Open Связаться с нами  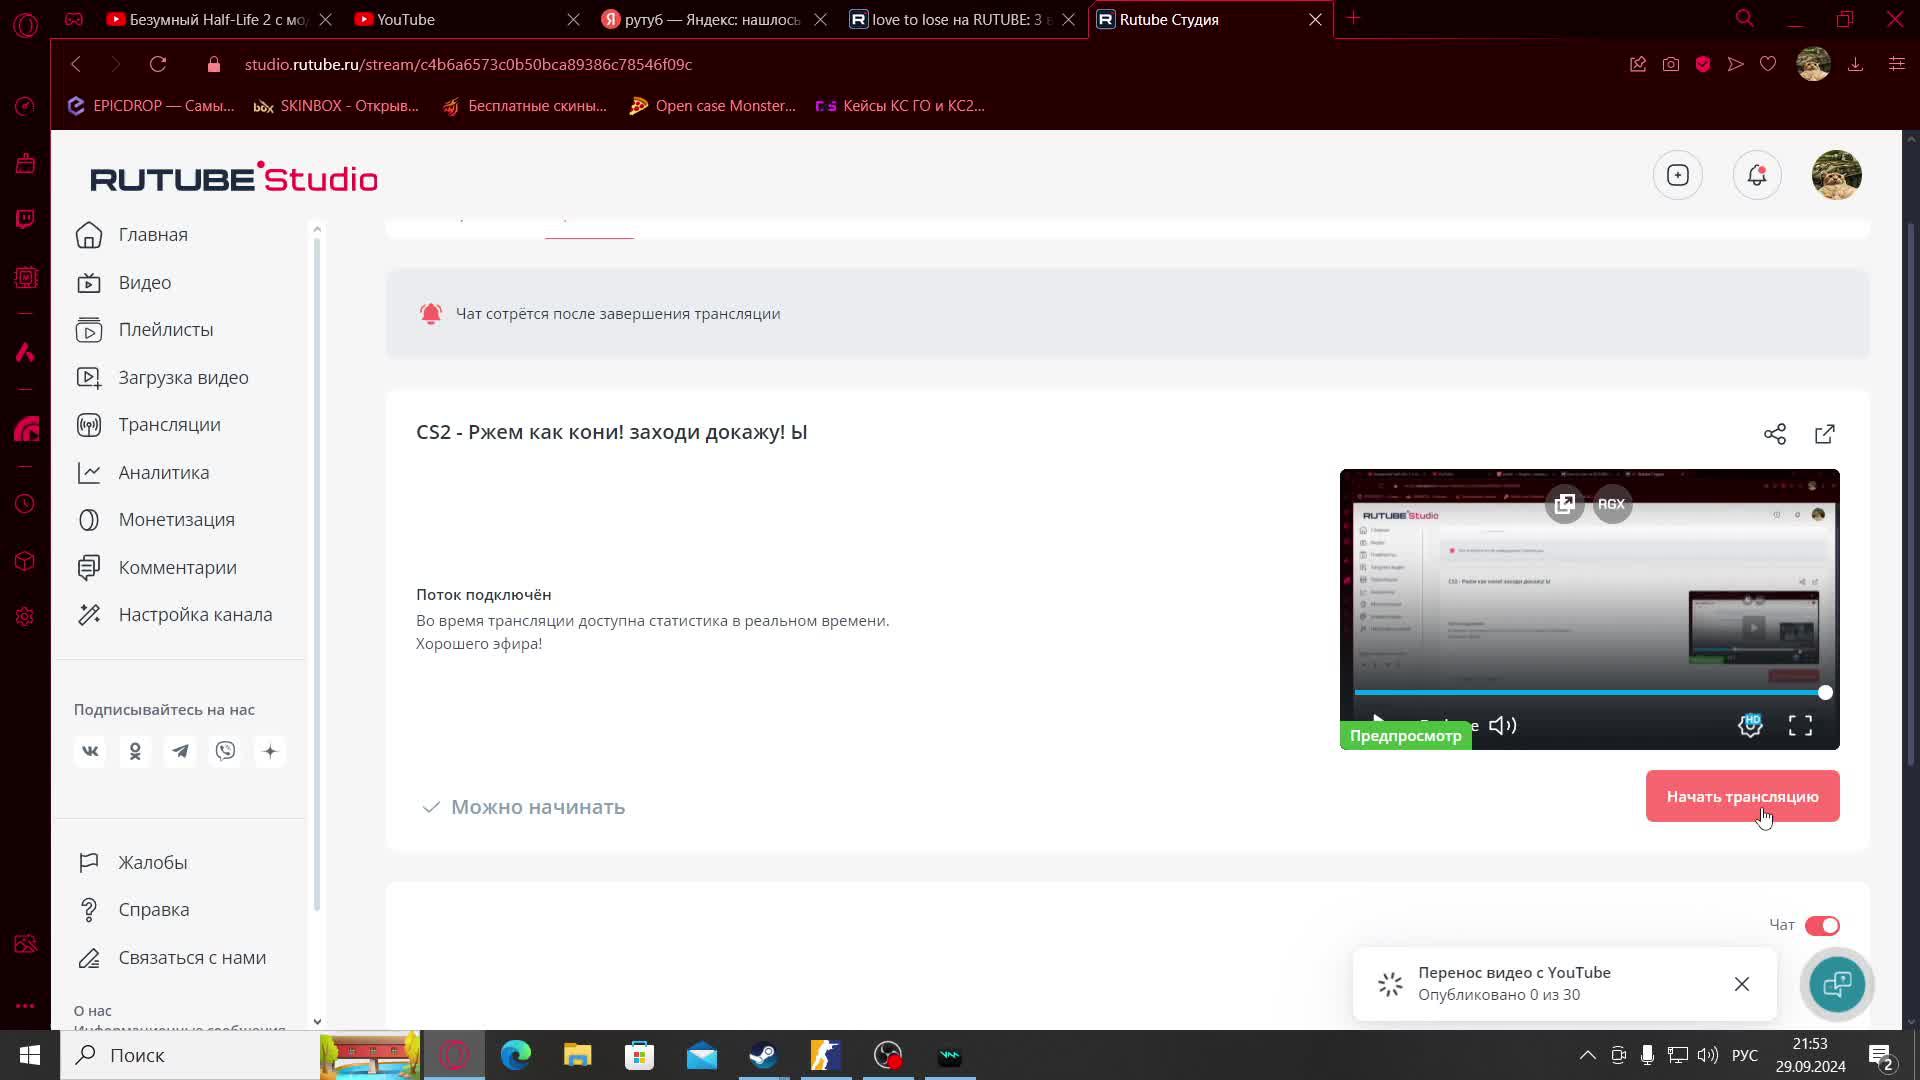(192, 957)
